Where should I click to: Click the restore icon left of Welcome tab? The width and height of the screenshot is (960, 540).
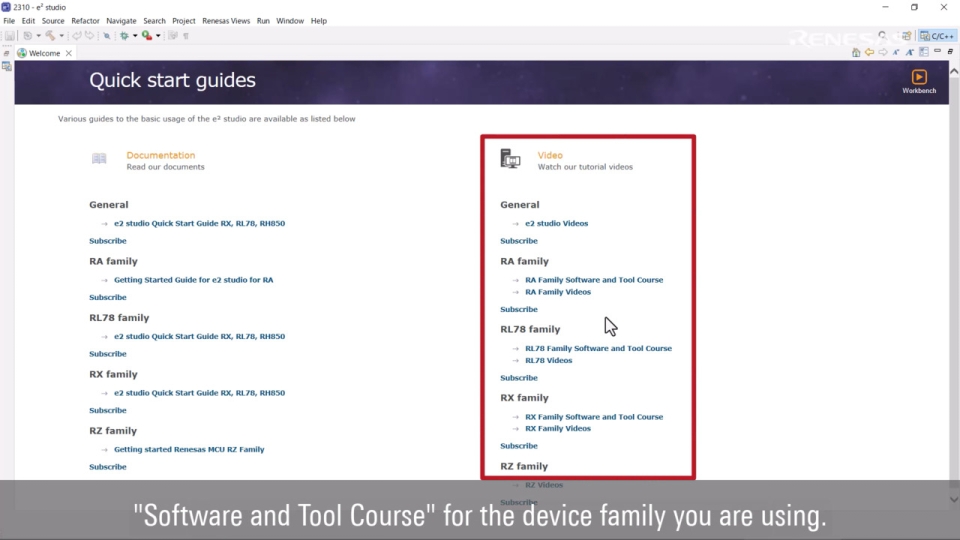[x=6, y=53]
